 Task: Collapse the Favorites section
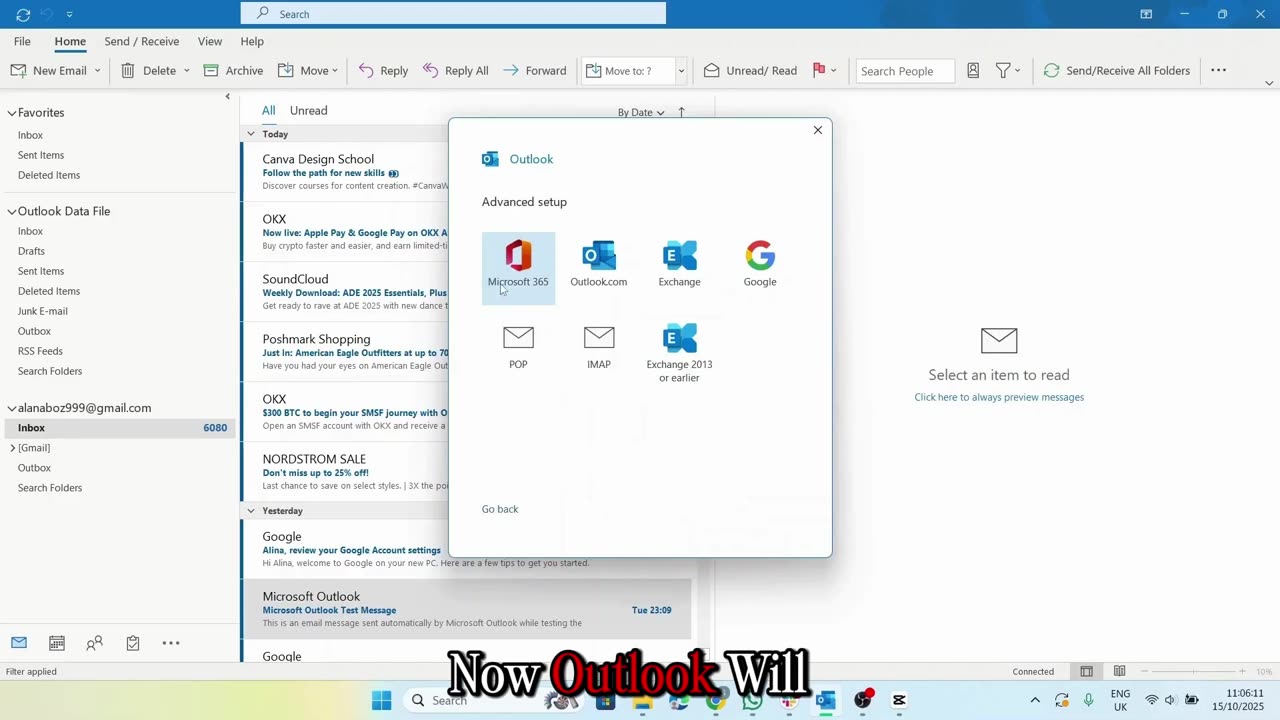pos(12,113)
